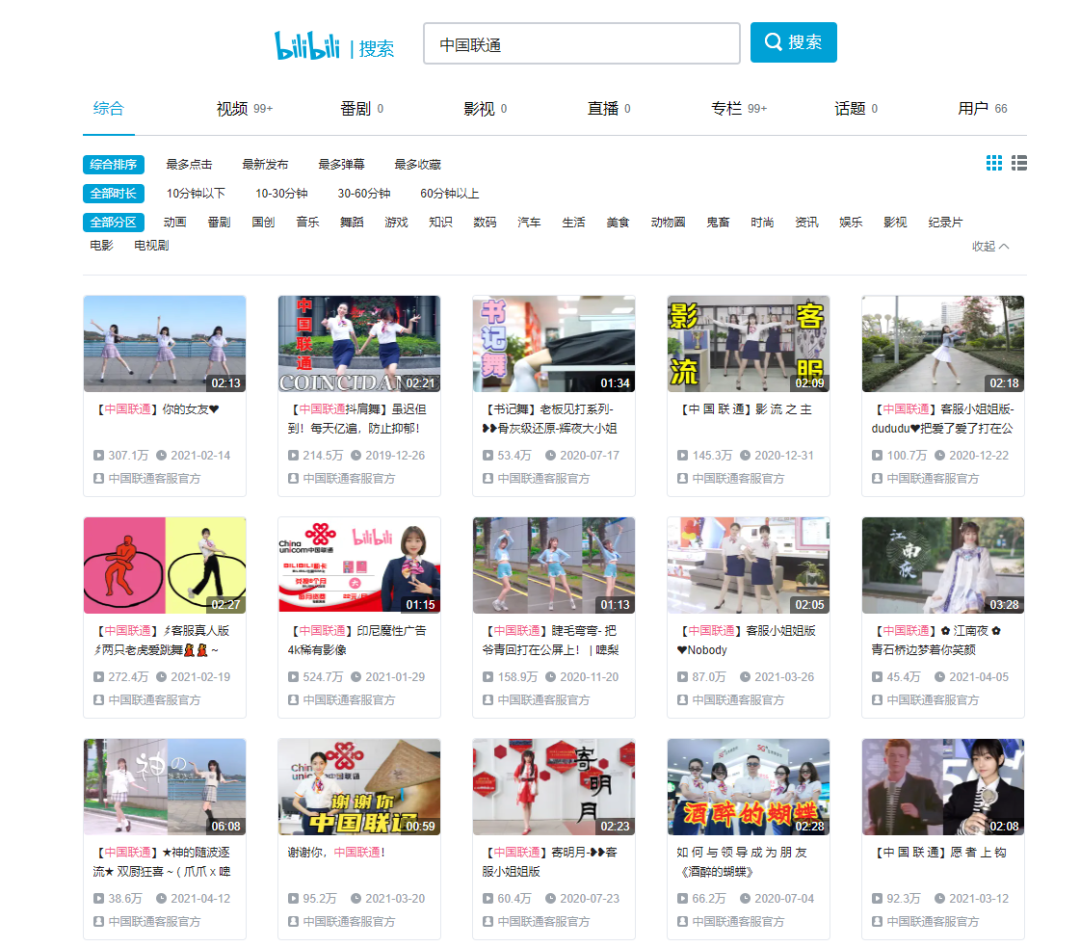Filter by 电视剧 category
Viewport: 1080px width, 947px height.
point(152,246)
